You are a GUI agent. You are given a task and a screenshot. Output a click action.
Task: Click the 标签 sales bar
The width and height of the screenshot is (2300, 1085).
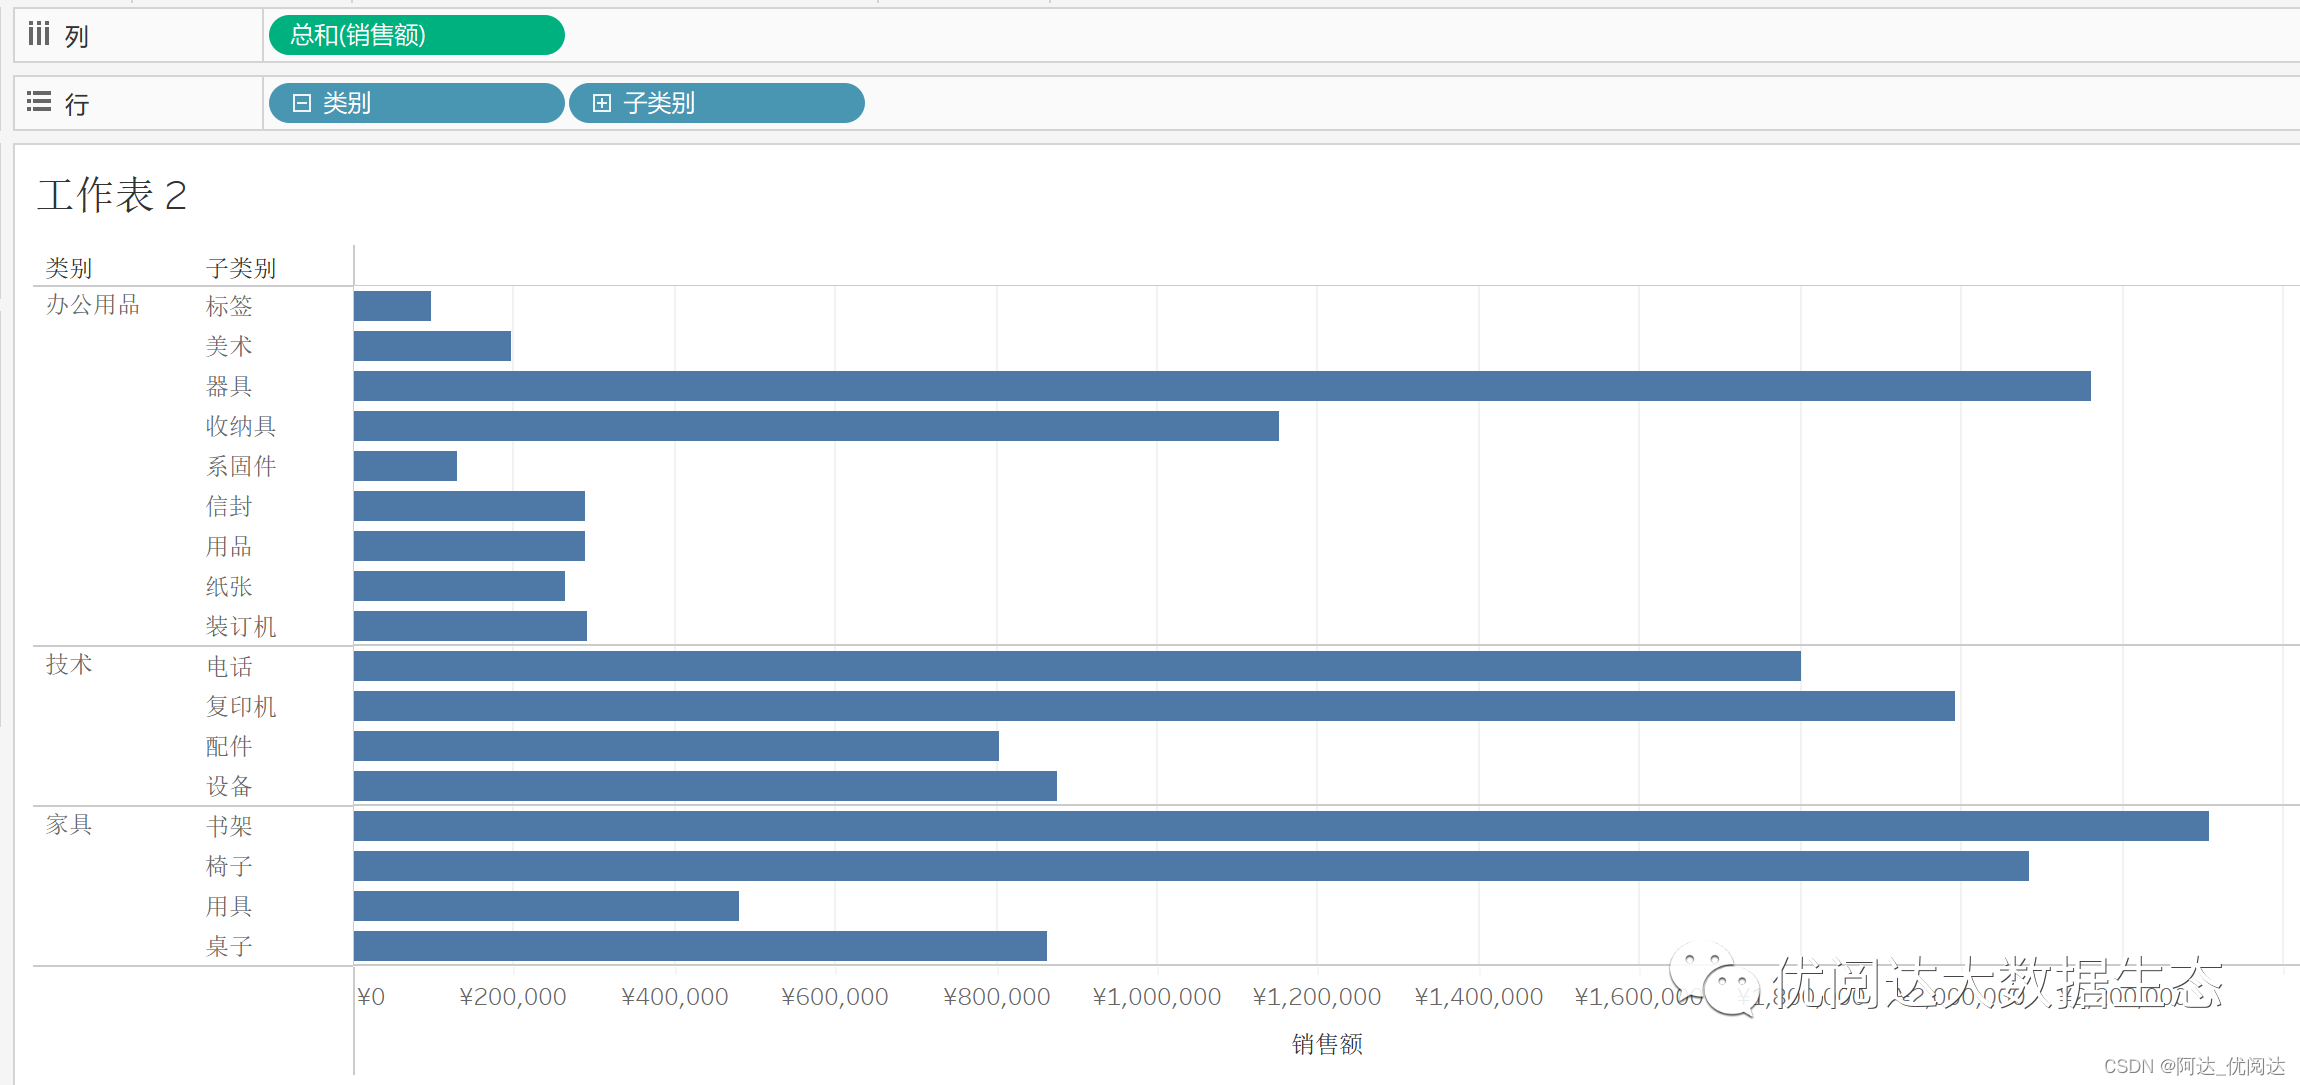(392, 306)
